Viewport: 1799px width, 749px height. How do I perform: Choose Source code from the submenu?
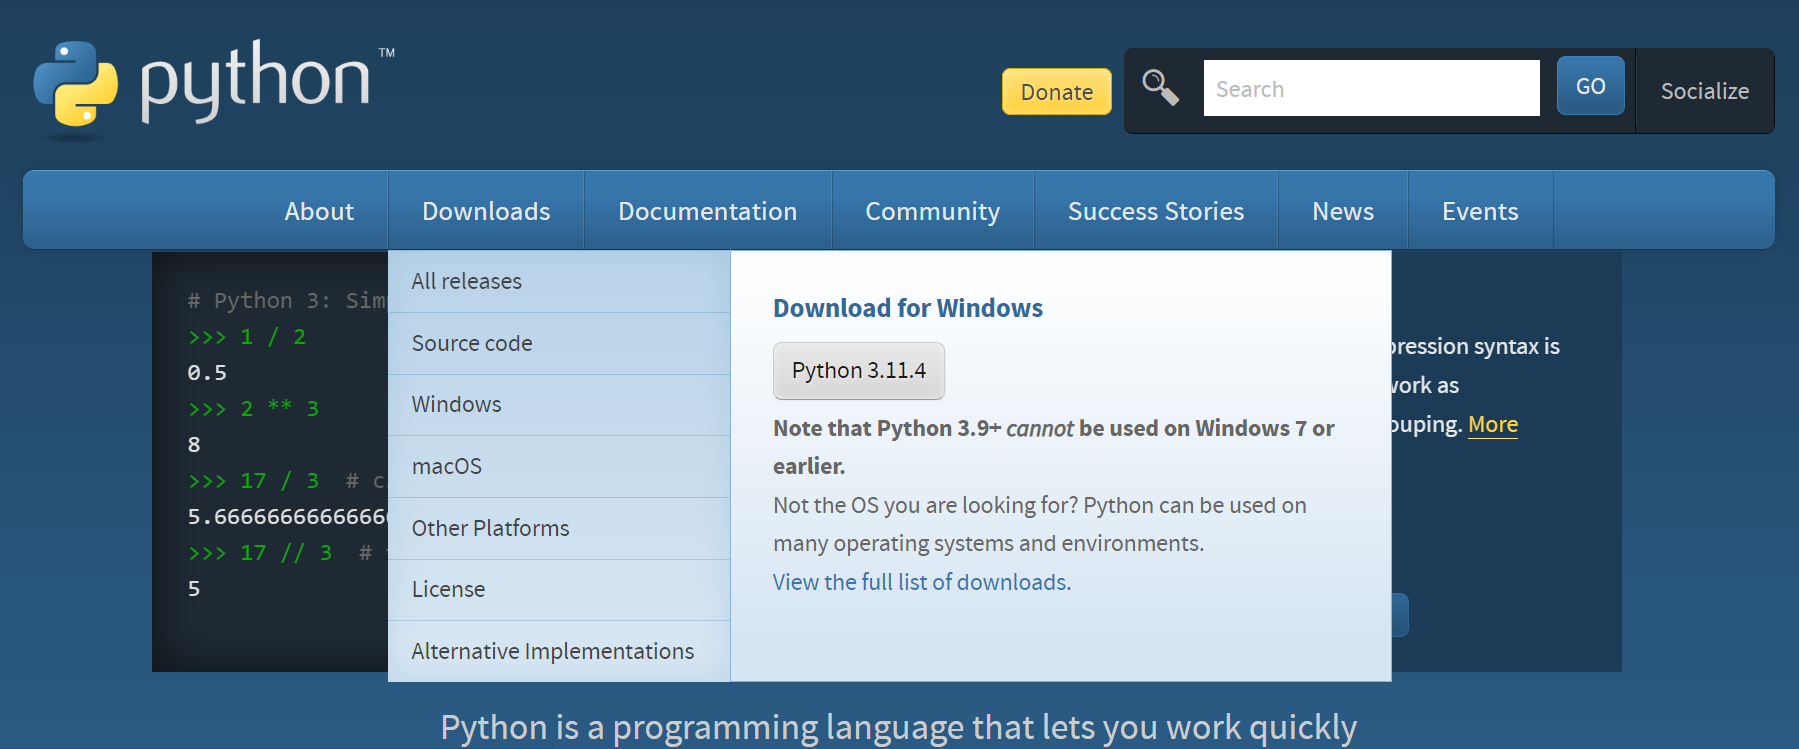pos(472,343)
